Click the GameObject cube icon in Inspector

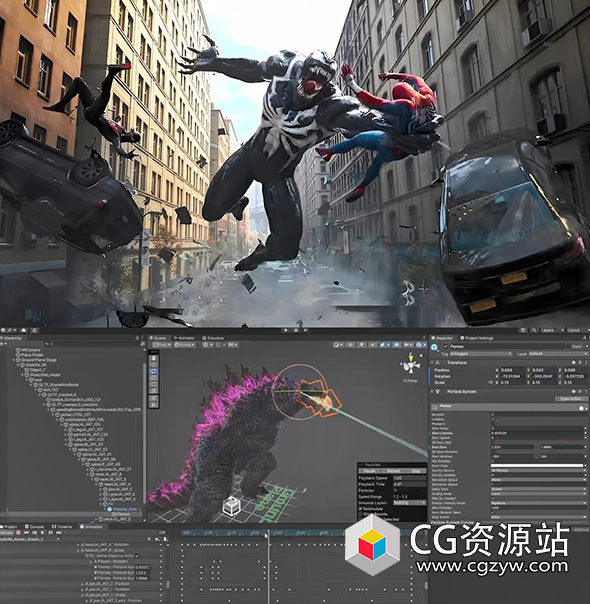click(x=434, y=347)
